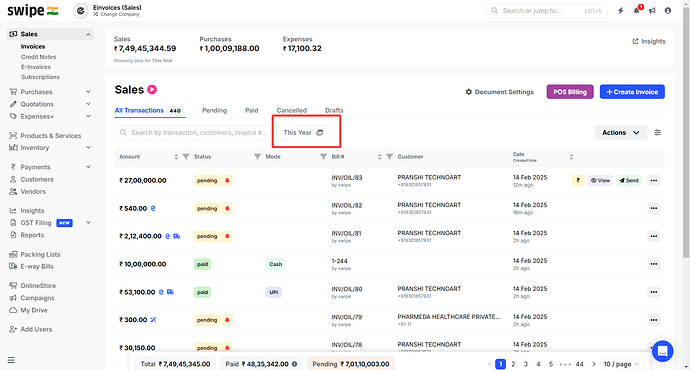
Task: Switch to the Paid tab
Action: [x=252, y=110]
